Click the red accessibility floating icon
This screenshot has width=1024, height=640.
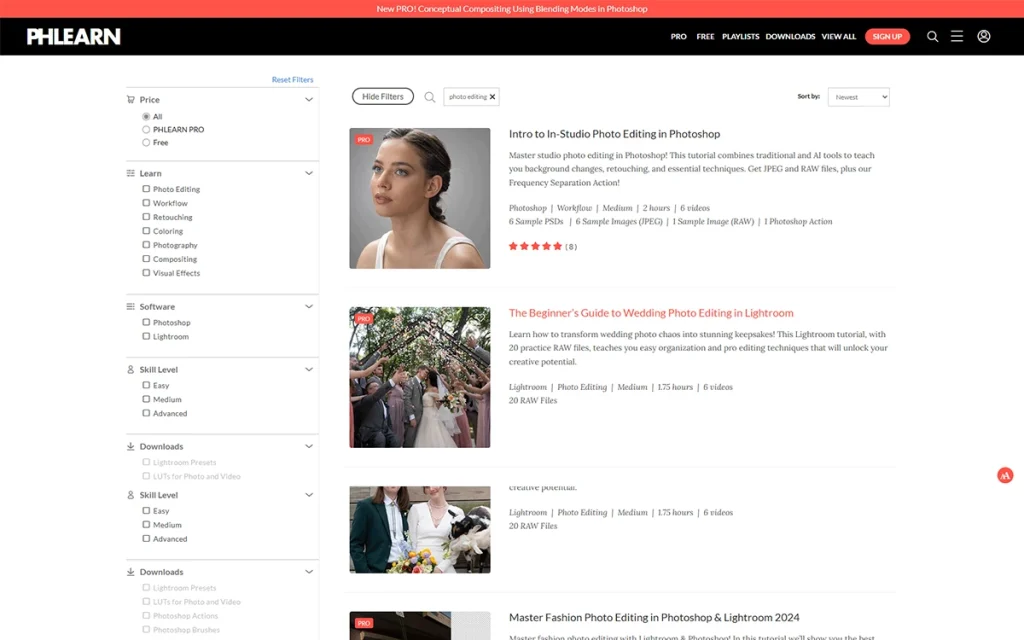coord(1005,476)
